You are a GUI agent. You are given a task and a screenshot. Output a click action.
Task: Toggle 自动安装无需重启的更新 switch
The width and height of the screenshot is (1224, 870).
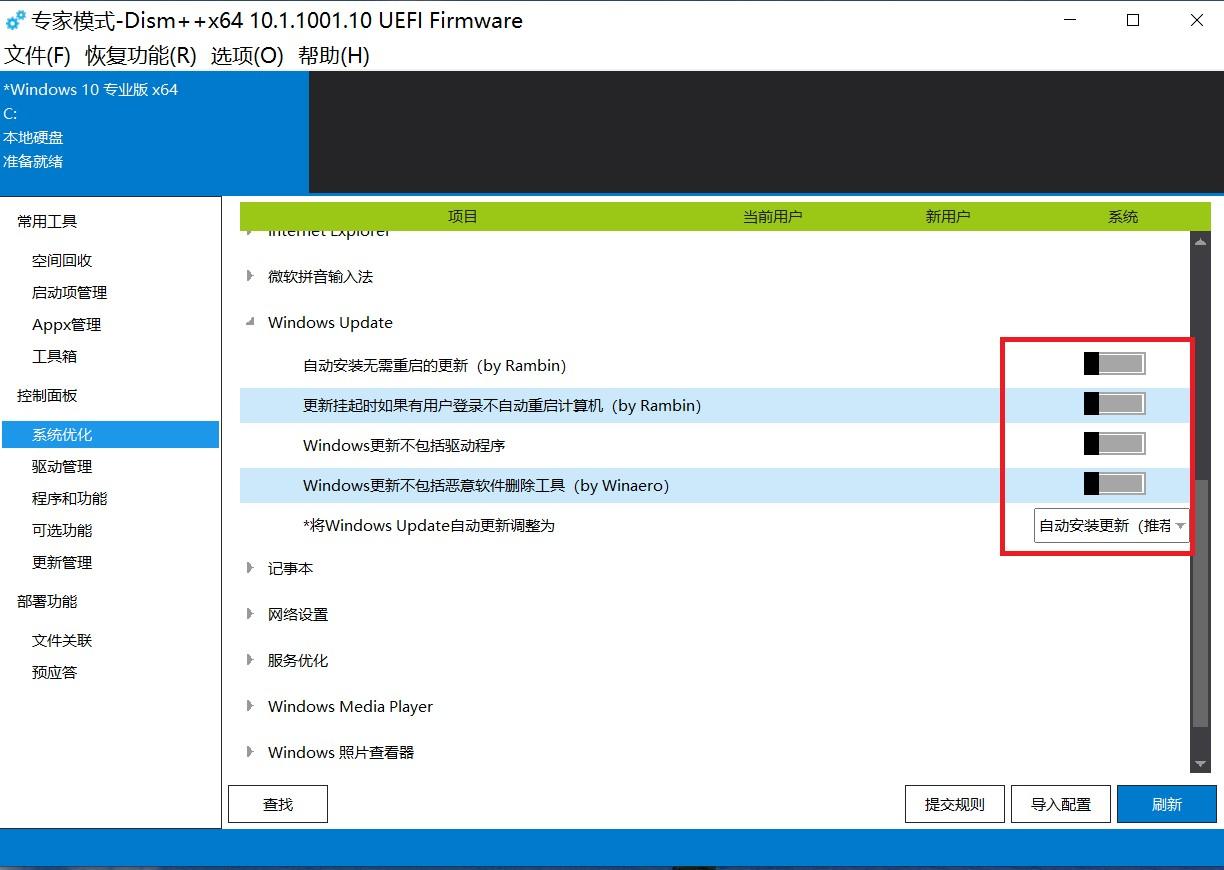tap(1114, 363)
